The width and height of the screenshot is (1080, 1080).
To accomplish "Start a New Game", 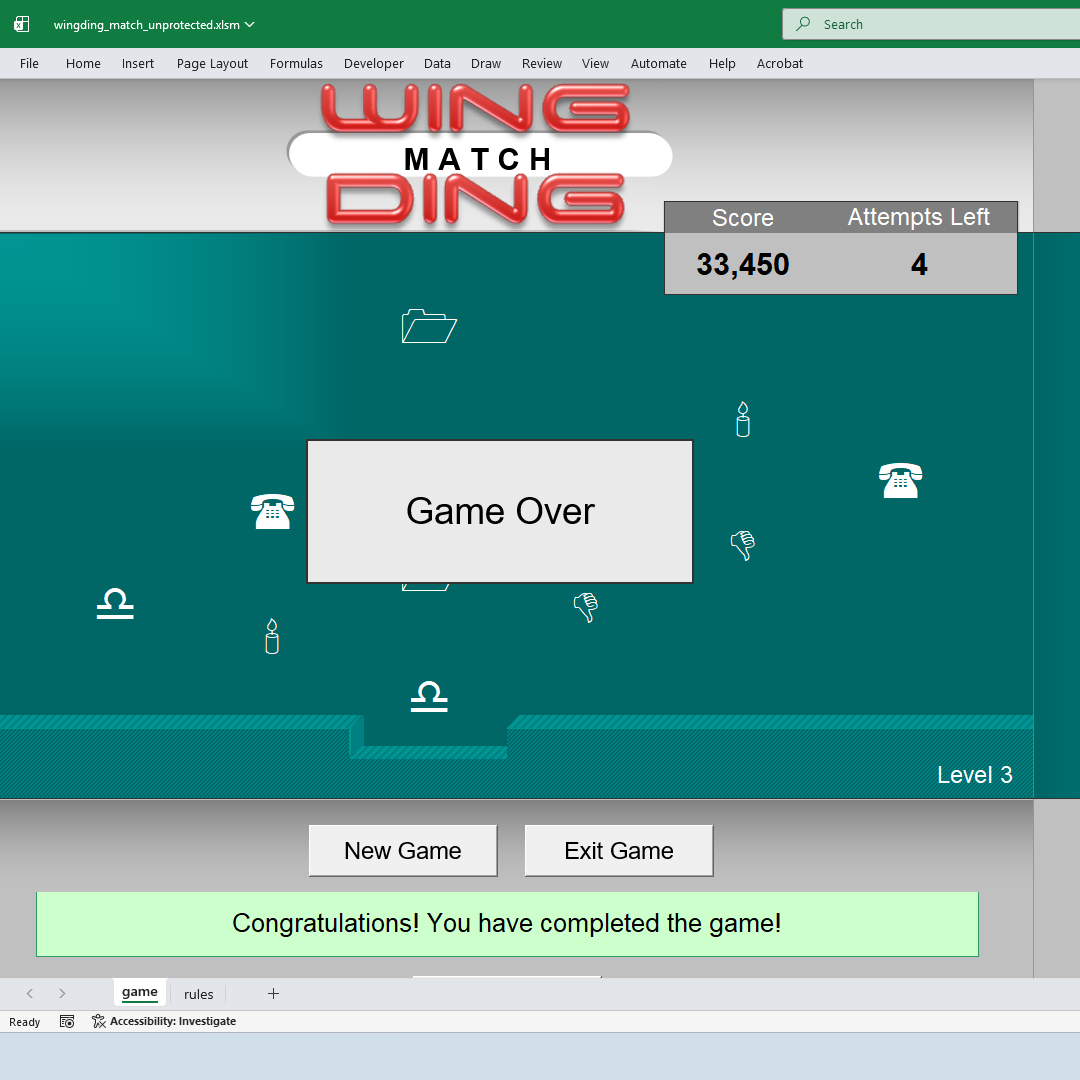I will [x=403, y=850].
